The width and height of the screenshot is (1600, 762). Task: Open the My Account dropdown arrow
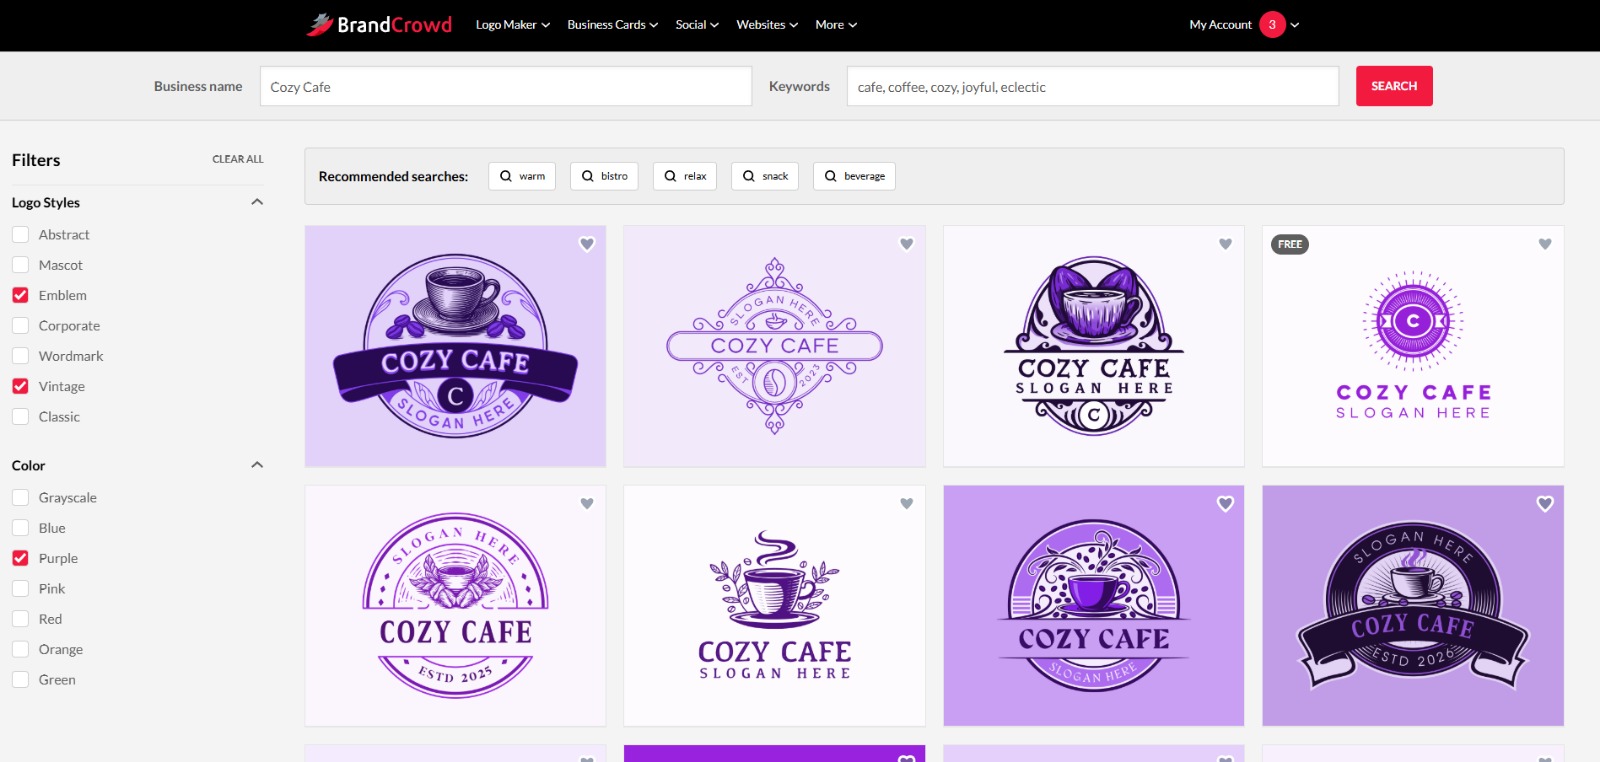point(1295,25)
